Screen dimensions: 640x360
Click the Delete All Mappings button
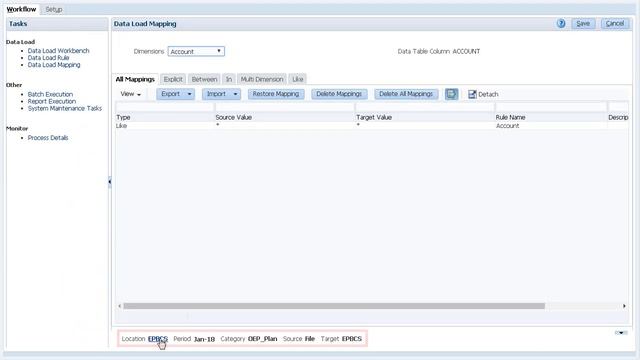tap(406, 94)
